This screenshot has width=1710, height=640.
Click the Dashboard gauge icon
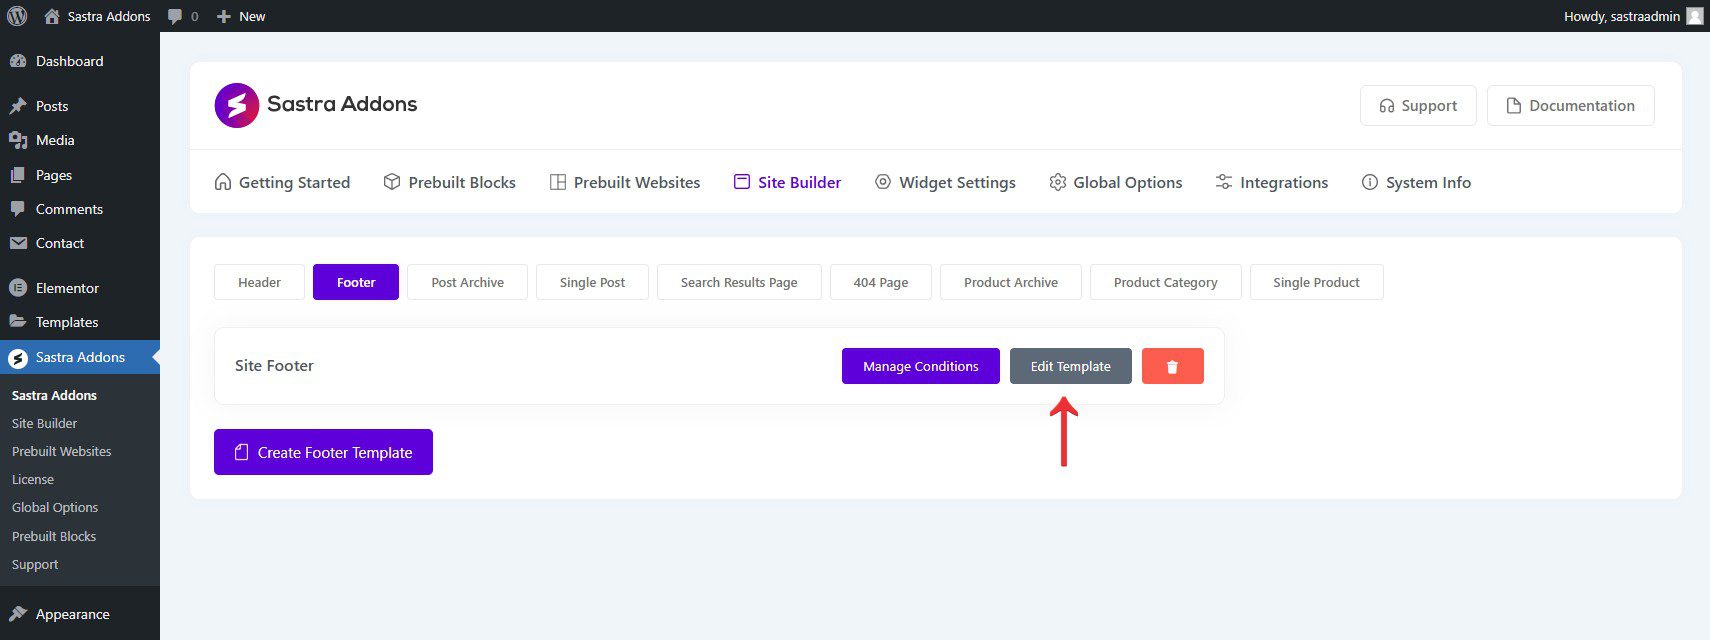pyautogui.click(x=18, y=61)
